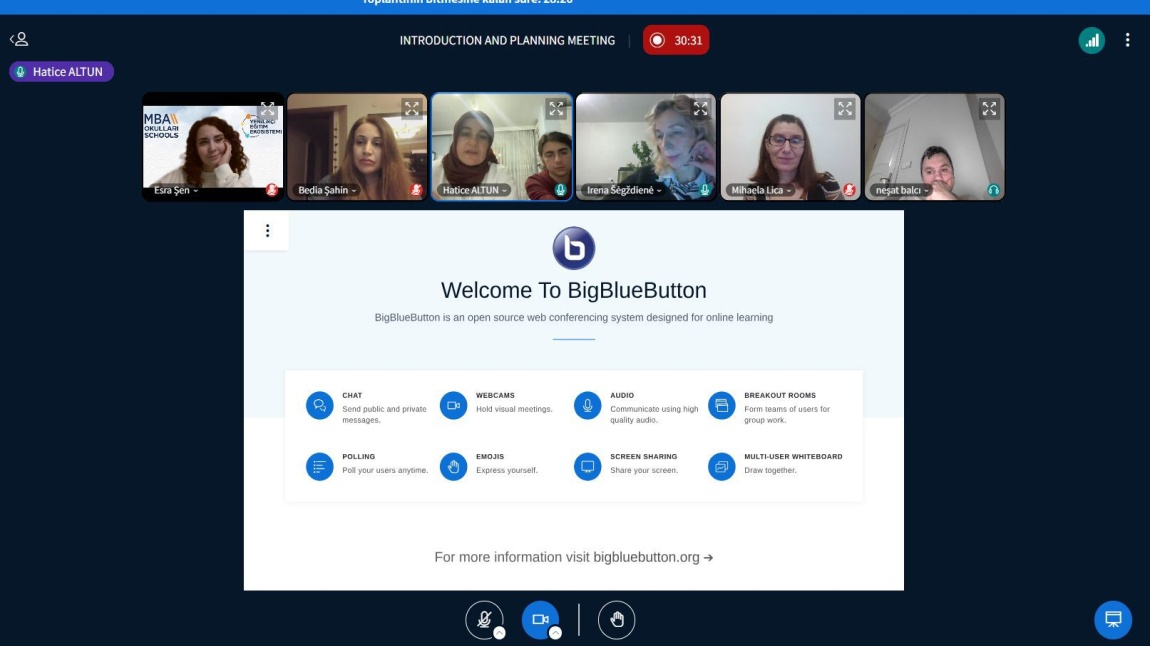Click the MULTI-USER WHITEBOARD label

(x=794, y=457)
